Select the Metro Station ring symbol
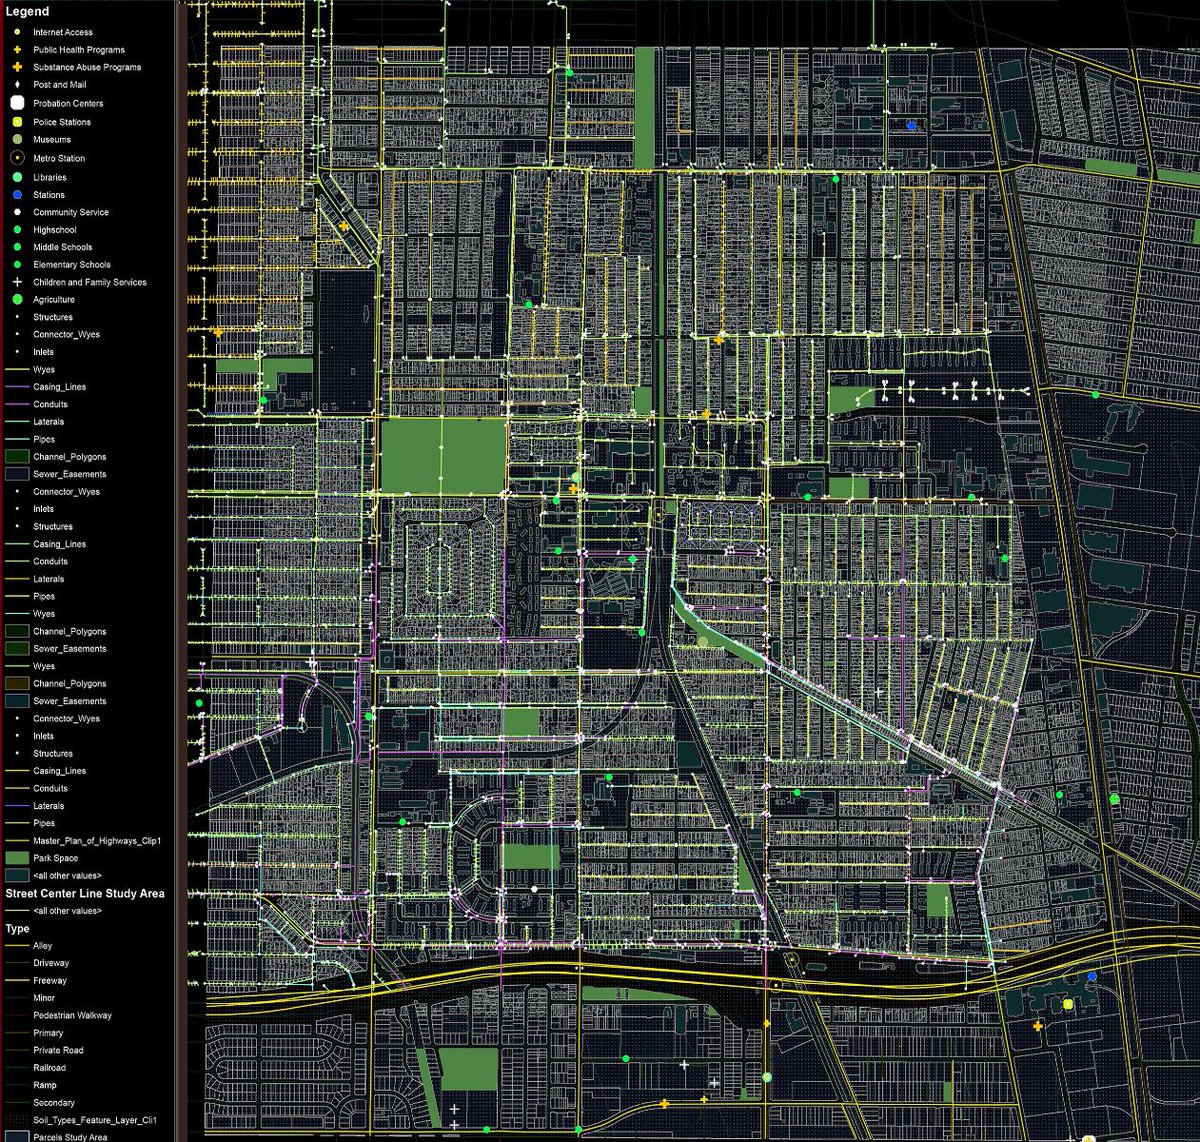 pos(17,158)
